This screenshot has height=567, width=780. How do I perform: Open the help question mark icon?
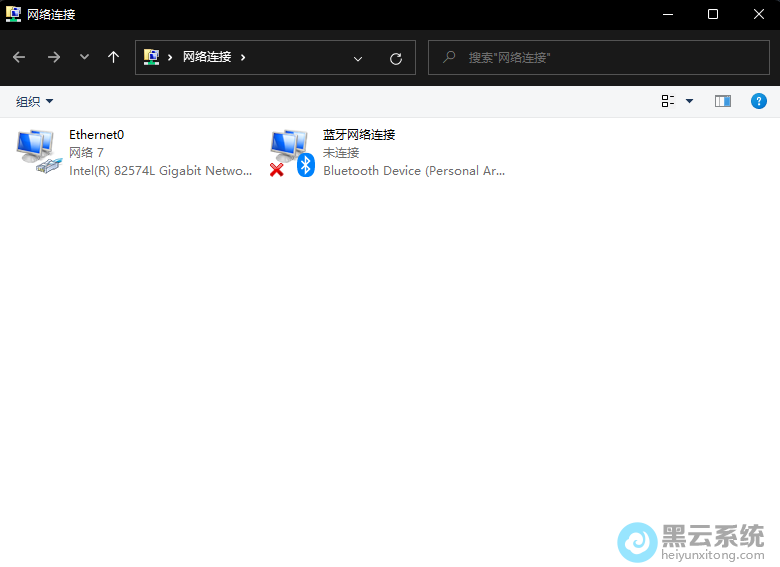coord(759,101)
